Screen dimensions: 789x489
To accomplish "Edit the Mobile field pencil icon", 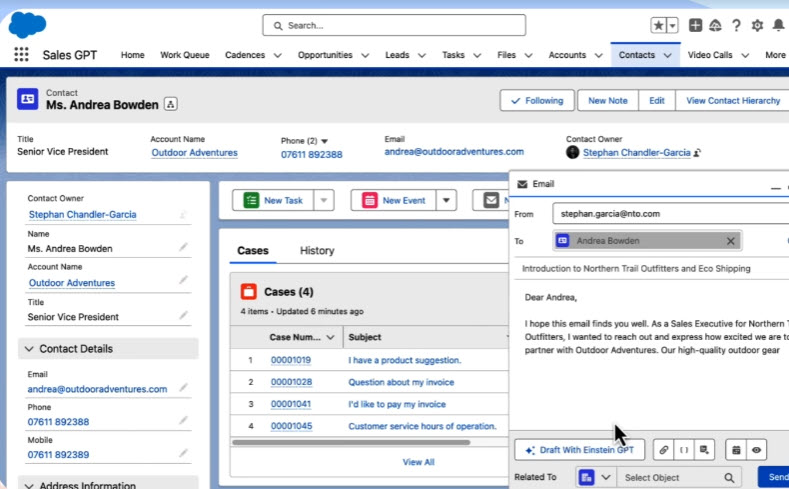I will 183,453.
